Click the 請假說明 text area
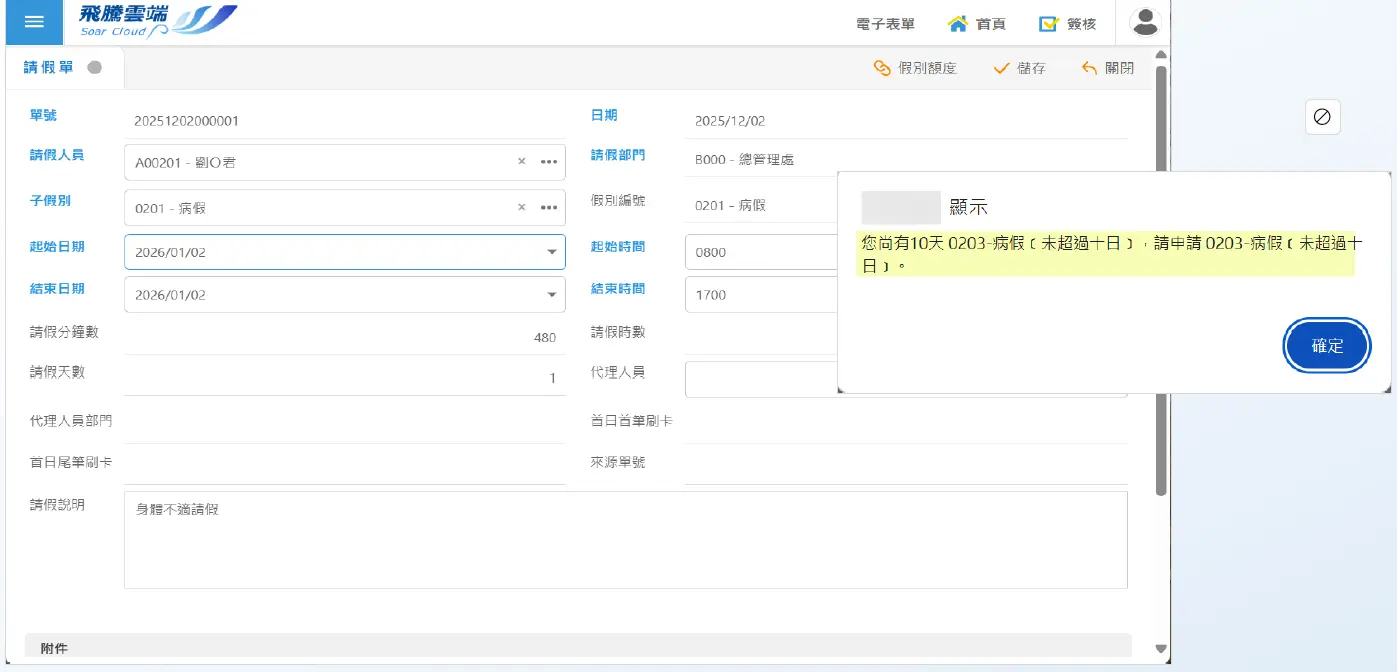The image size is (1397, 672). click(625, 540)
